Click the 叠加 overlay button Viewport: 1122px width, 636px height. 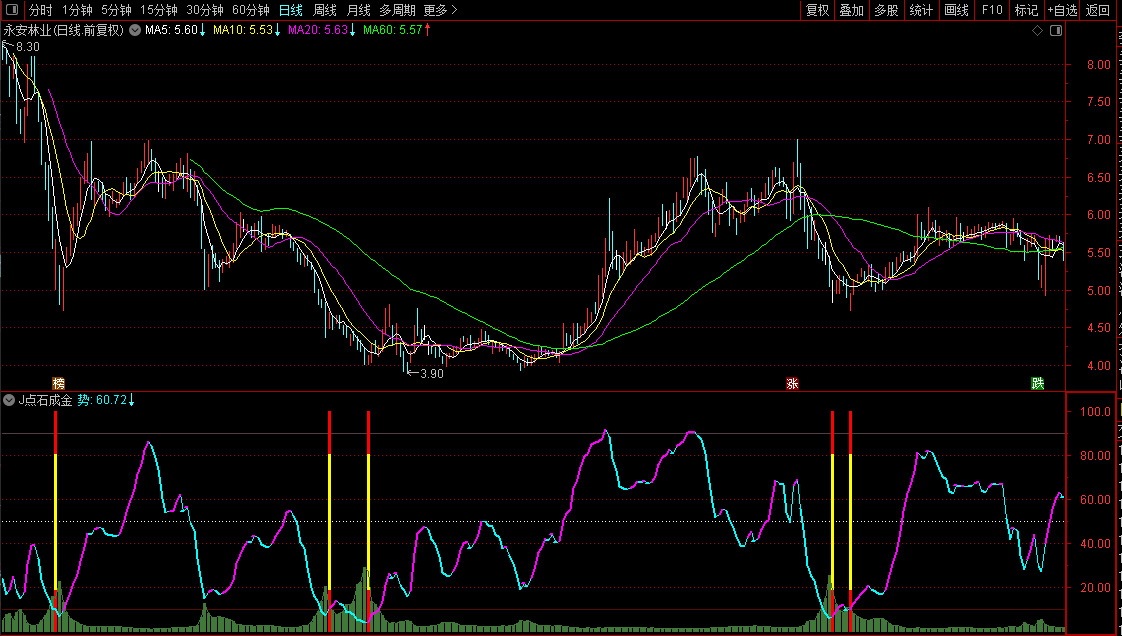[852, 10]
